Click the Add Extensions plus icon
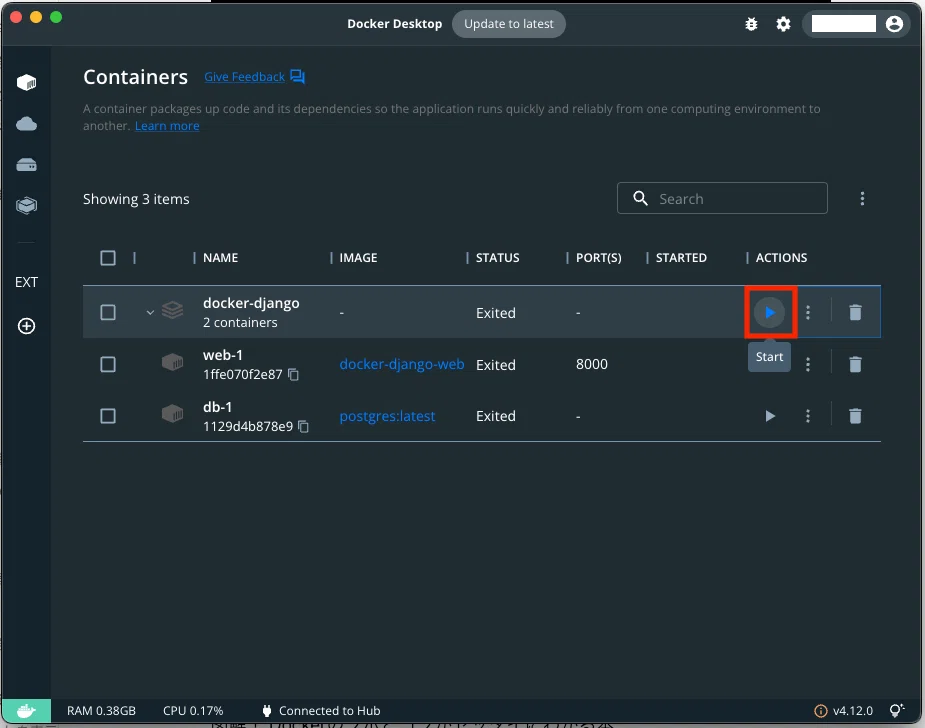Viewport: 925px width, 728px height. pos(25,326)
